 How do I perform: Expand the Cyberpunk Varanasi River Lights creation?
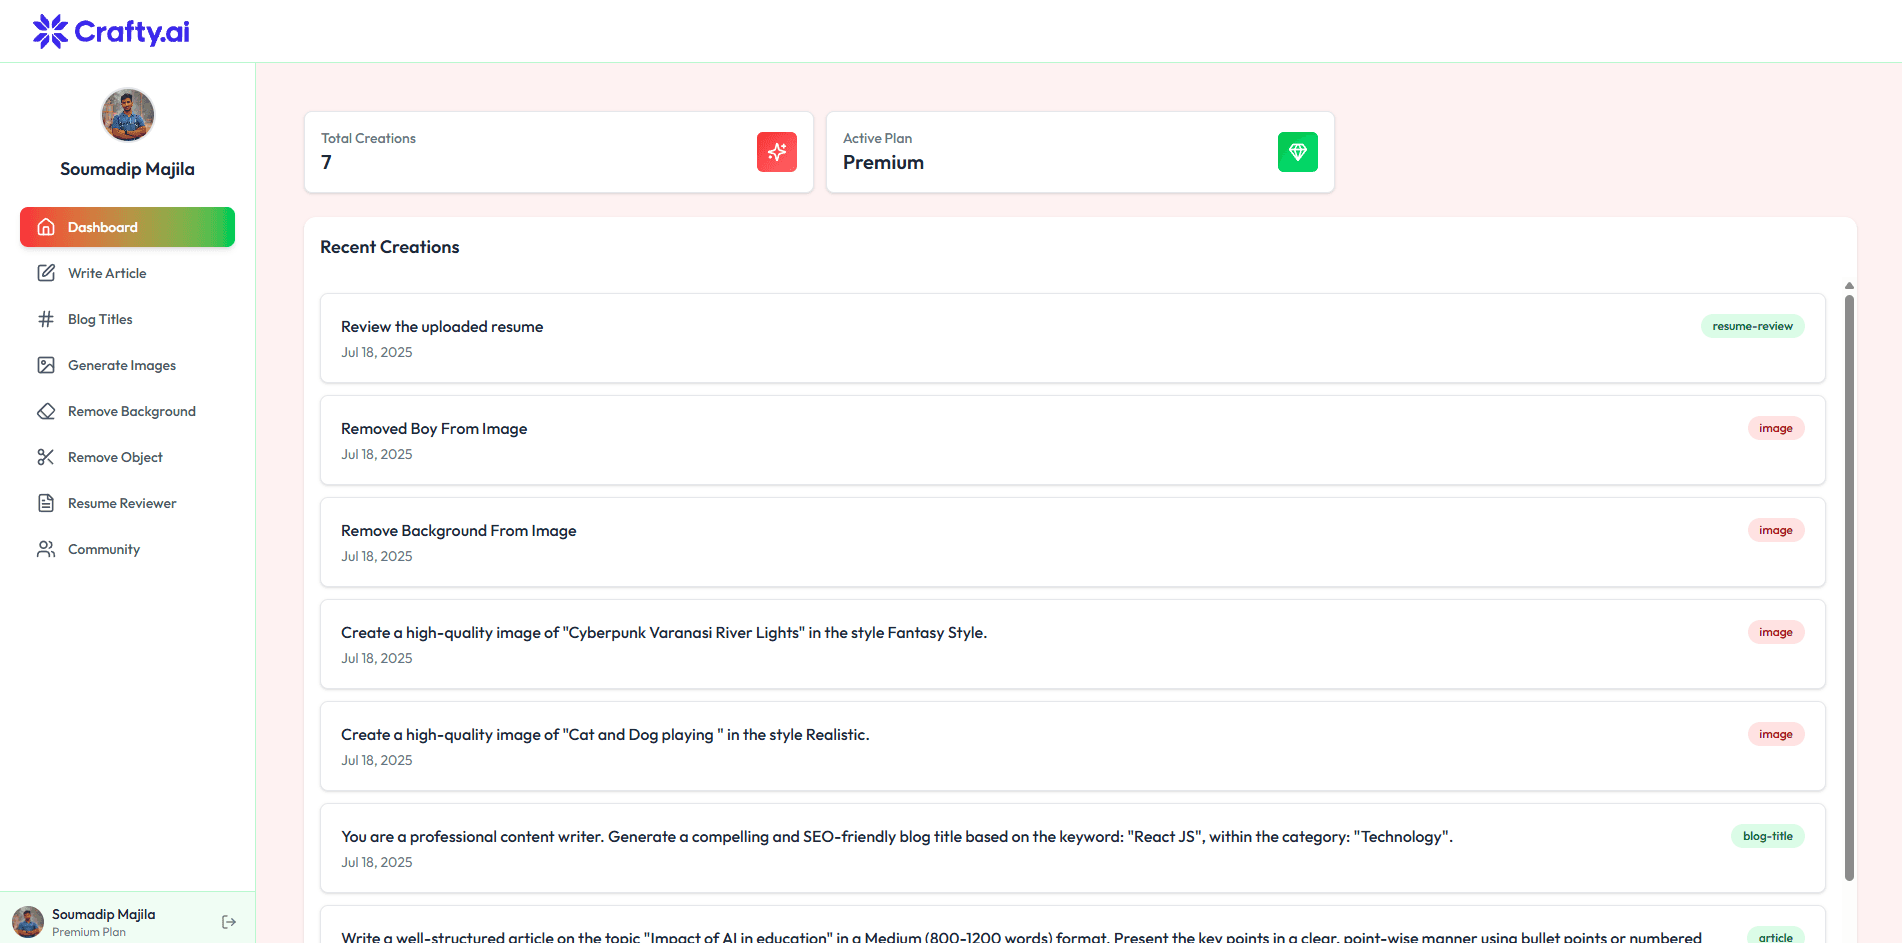click(1072, 644)
